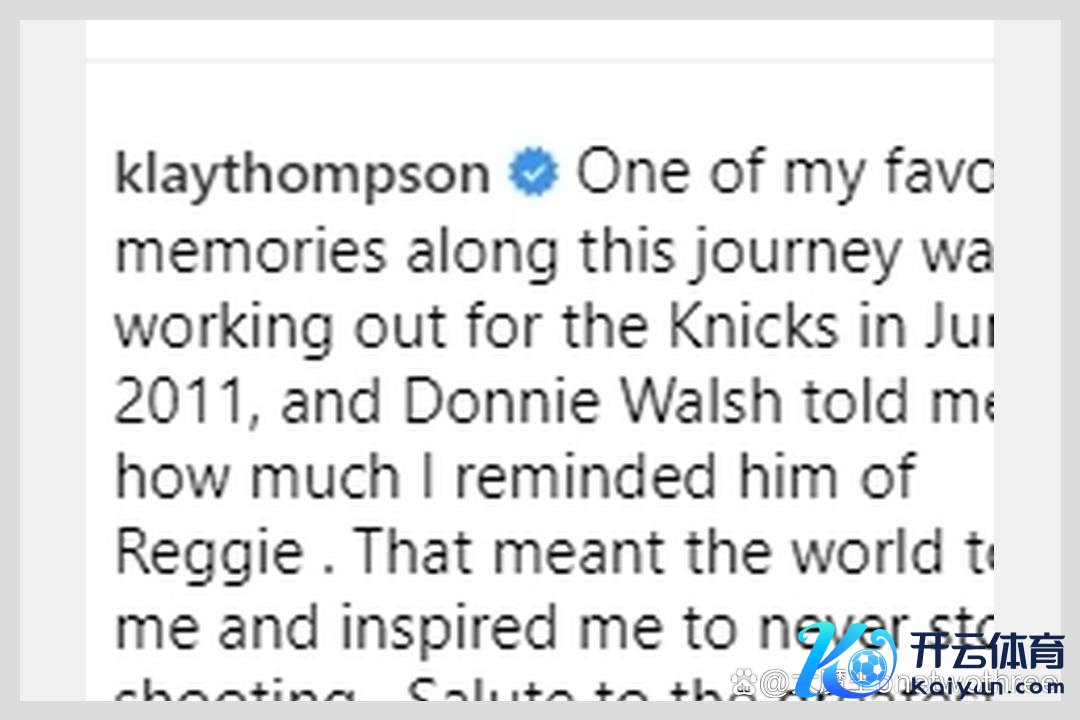Click the klaythompson username
Image resolution: width=1080 pixels, height=720 pixels.
(302, 175)
